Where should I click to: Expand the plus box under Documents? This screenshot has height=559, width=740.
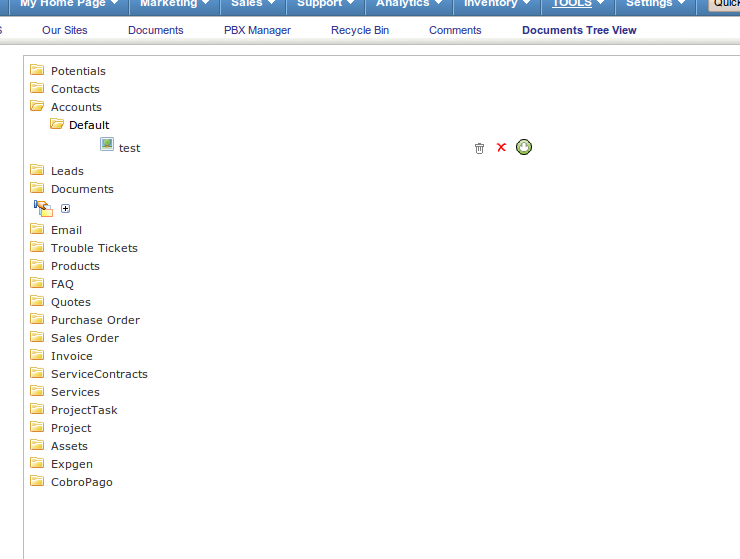66,209
